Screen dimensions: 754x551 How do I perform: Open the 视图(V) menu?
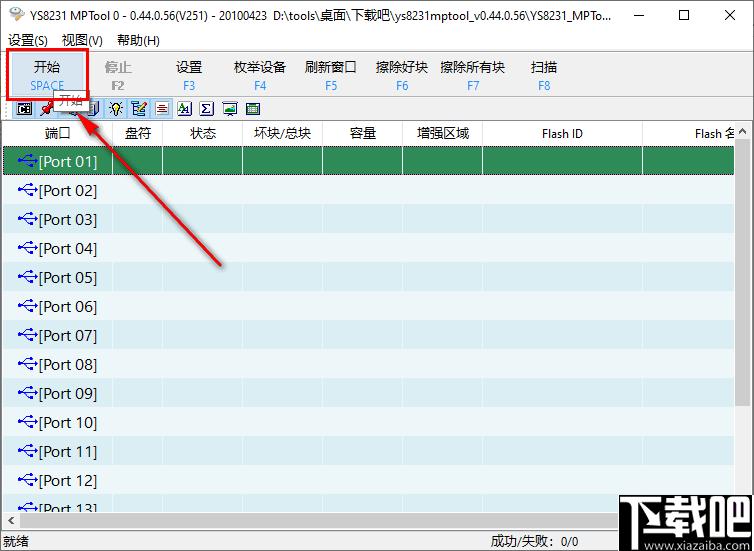click(x=82, y=40)
